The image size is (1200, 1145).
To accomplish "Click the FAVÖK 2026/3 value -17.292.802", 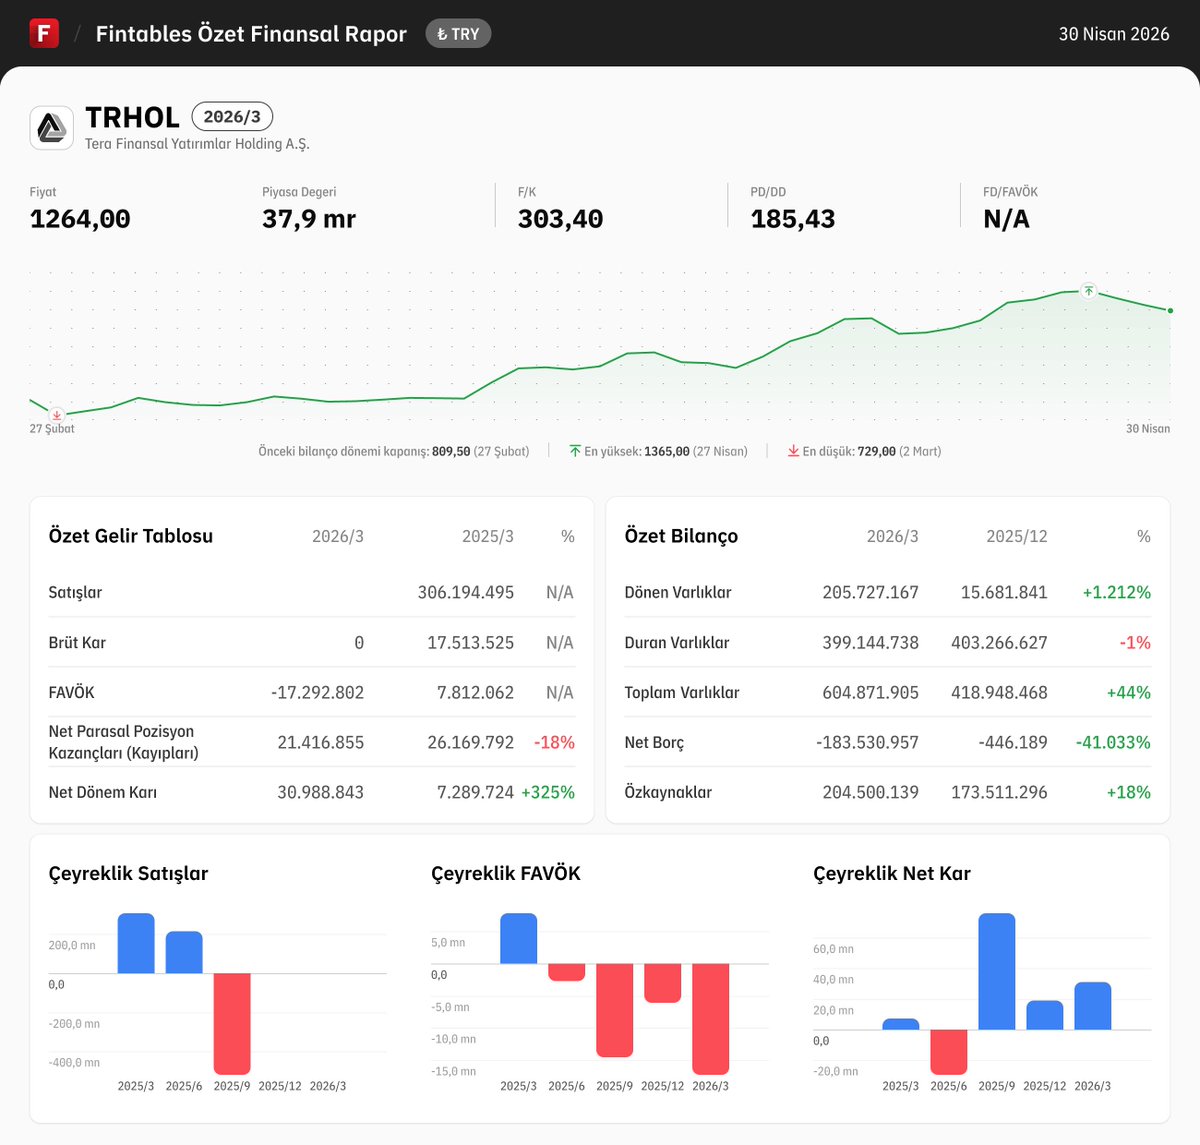I will pos(317,692).
